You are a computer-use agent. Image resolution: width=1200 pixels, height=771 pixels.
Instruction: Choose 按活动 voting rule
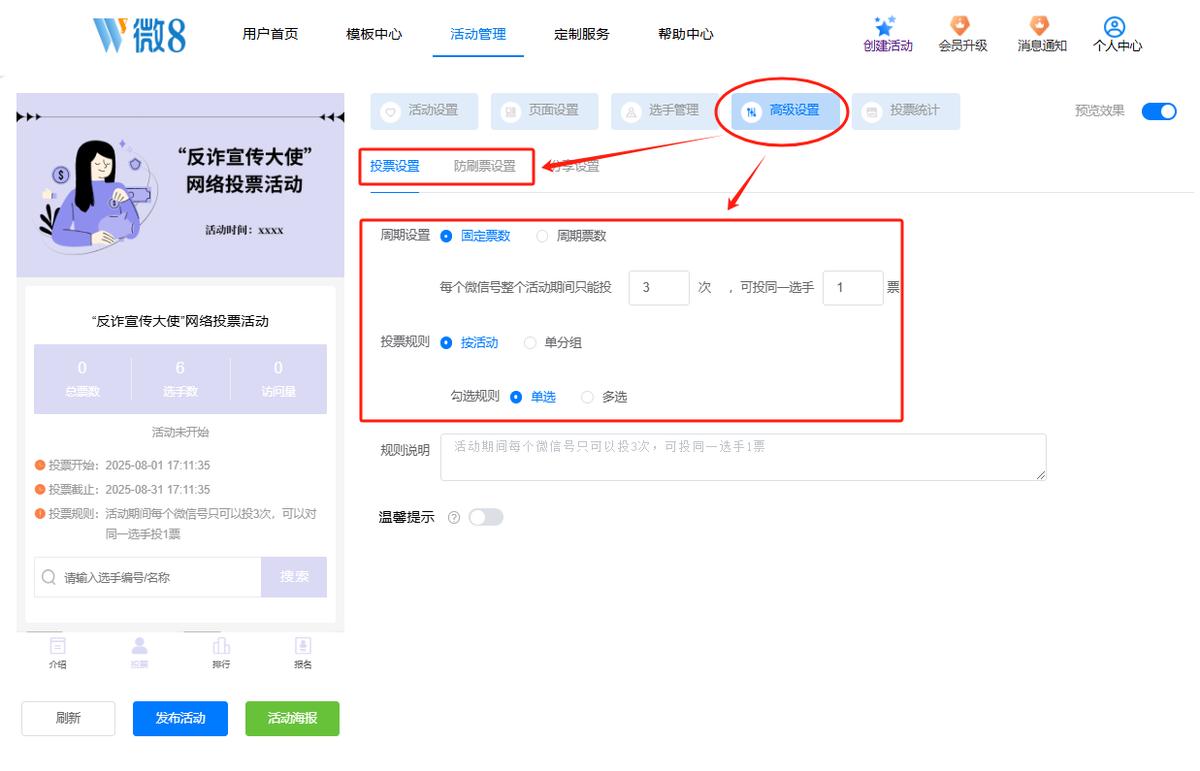pos(469,342)
